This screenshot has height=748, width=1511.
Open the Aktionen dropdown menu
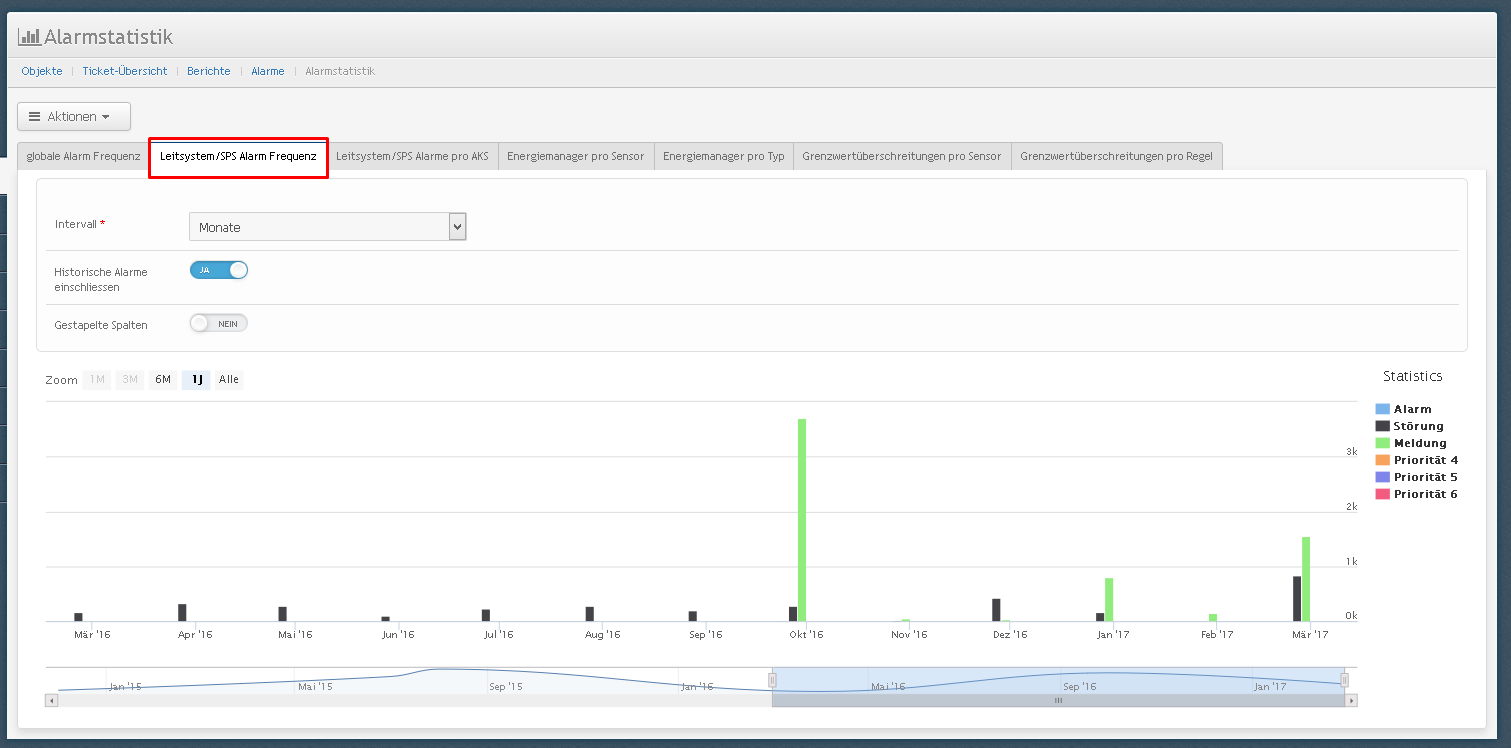(74, 116)
